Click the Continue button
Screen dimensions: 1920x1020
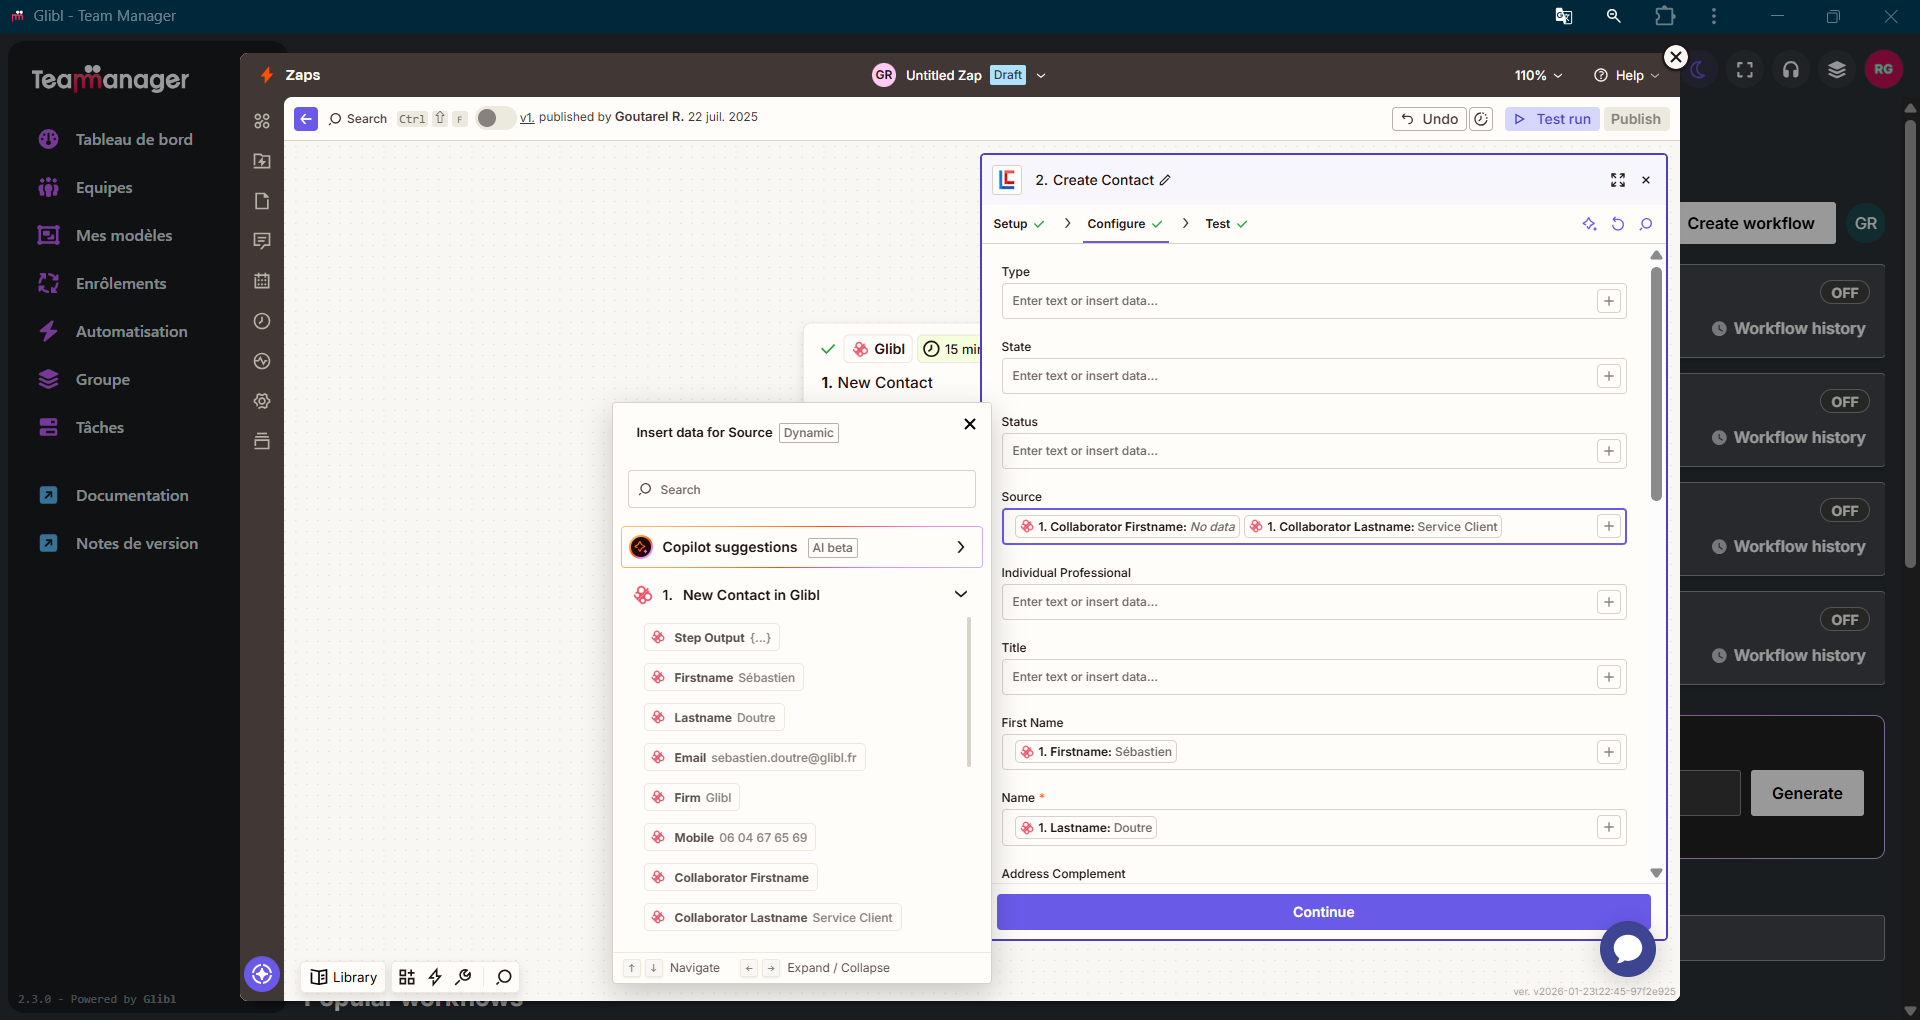(1322, 912)
